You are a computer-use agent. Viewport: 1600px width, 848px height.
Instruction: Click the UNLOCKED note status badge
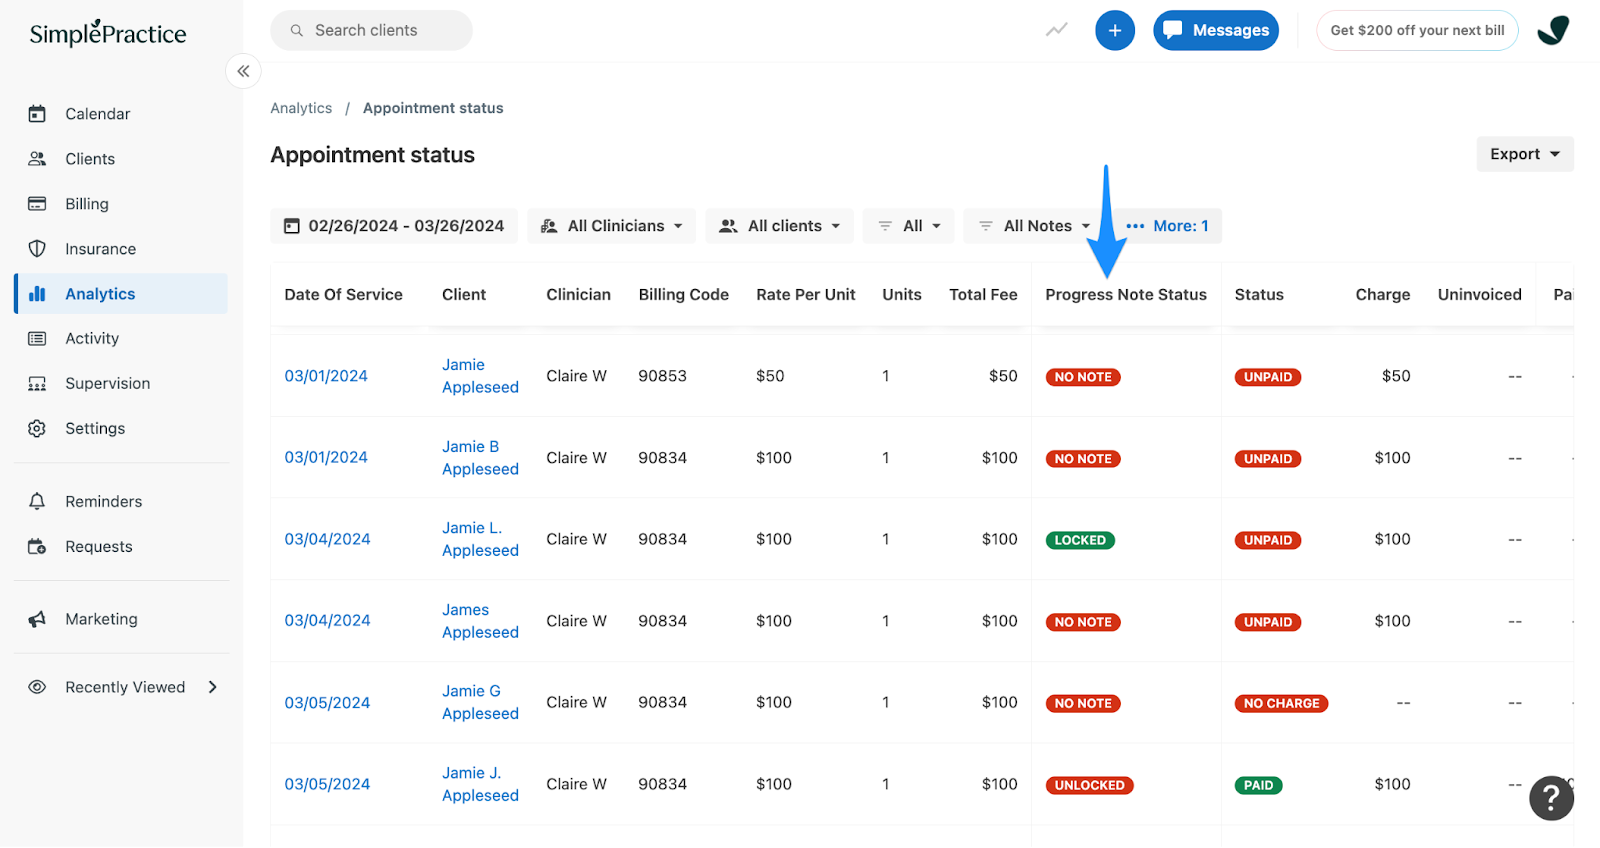tap(1090, 786)
